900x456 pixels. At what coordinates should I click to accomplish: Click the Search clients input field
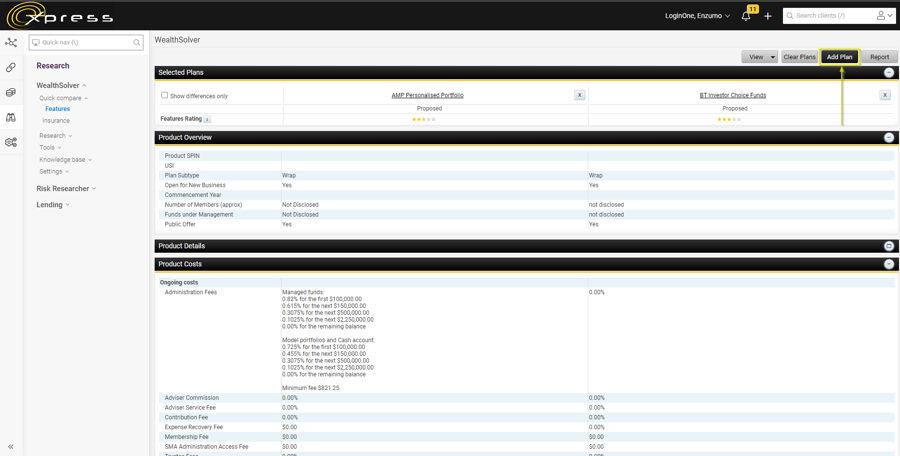[x=830, y=16]
